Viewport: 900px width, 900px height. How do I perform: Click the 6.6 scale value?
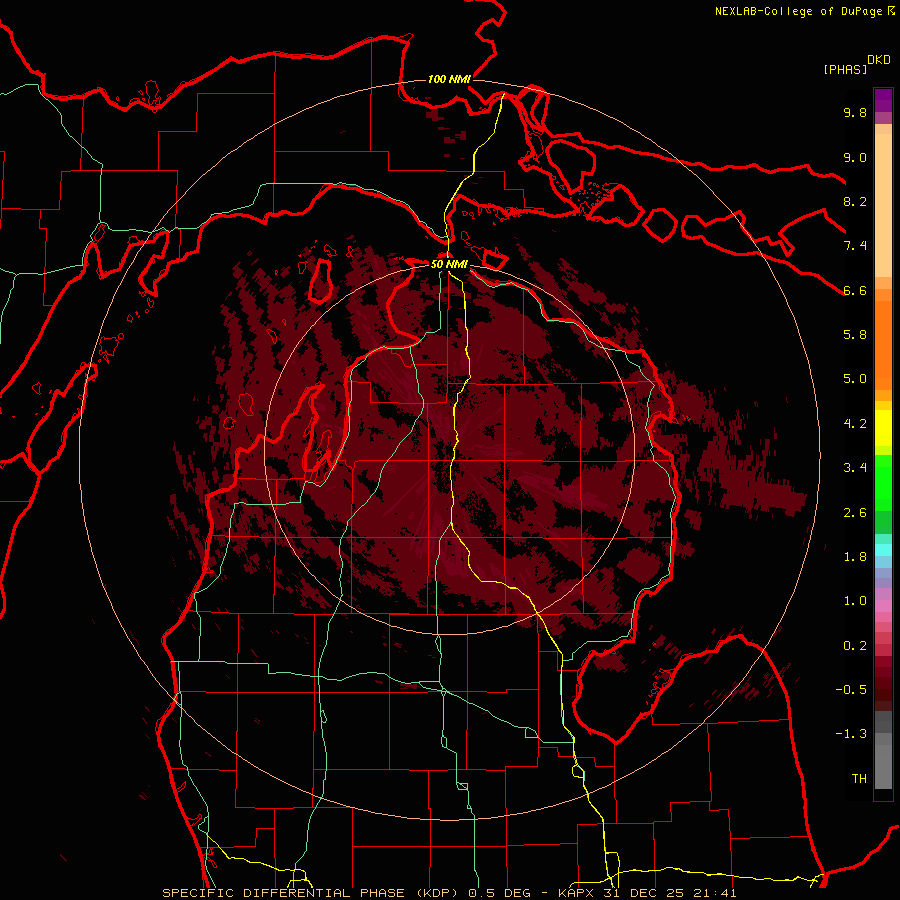click(x=855, y=290)
